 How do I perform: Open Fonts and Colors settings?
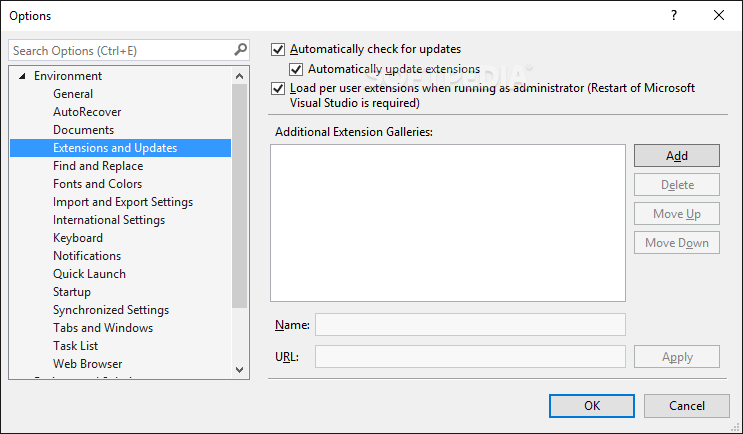coord(98,184)
